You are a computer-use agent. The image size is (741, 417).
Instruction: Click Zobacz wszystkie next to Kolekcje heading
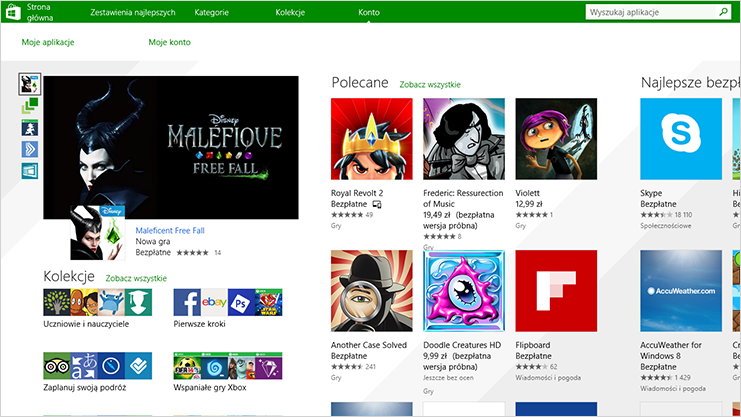point(136,278)
